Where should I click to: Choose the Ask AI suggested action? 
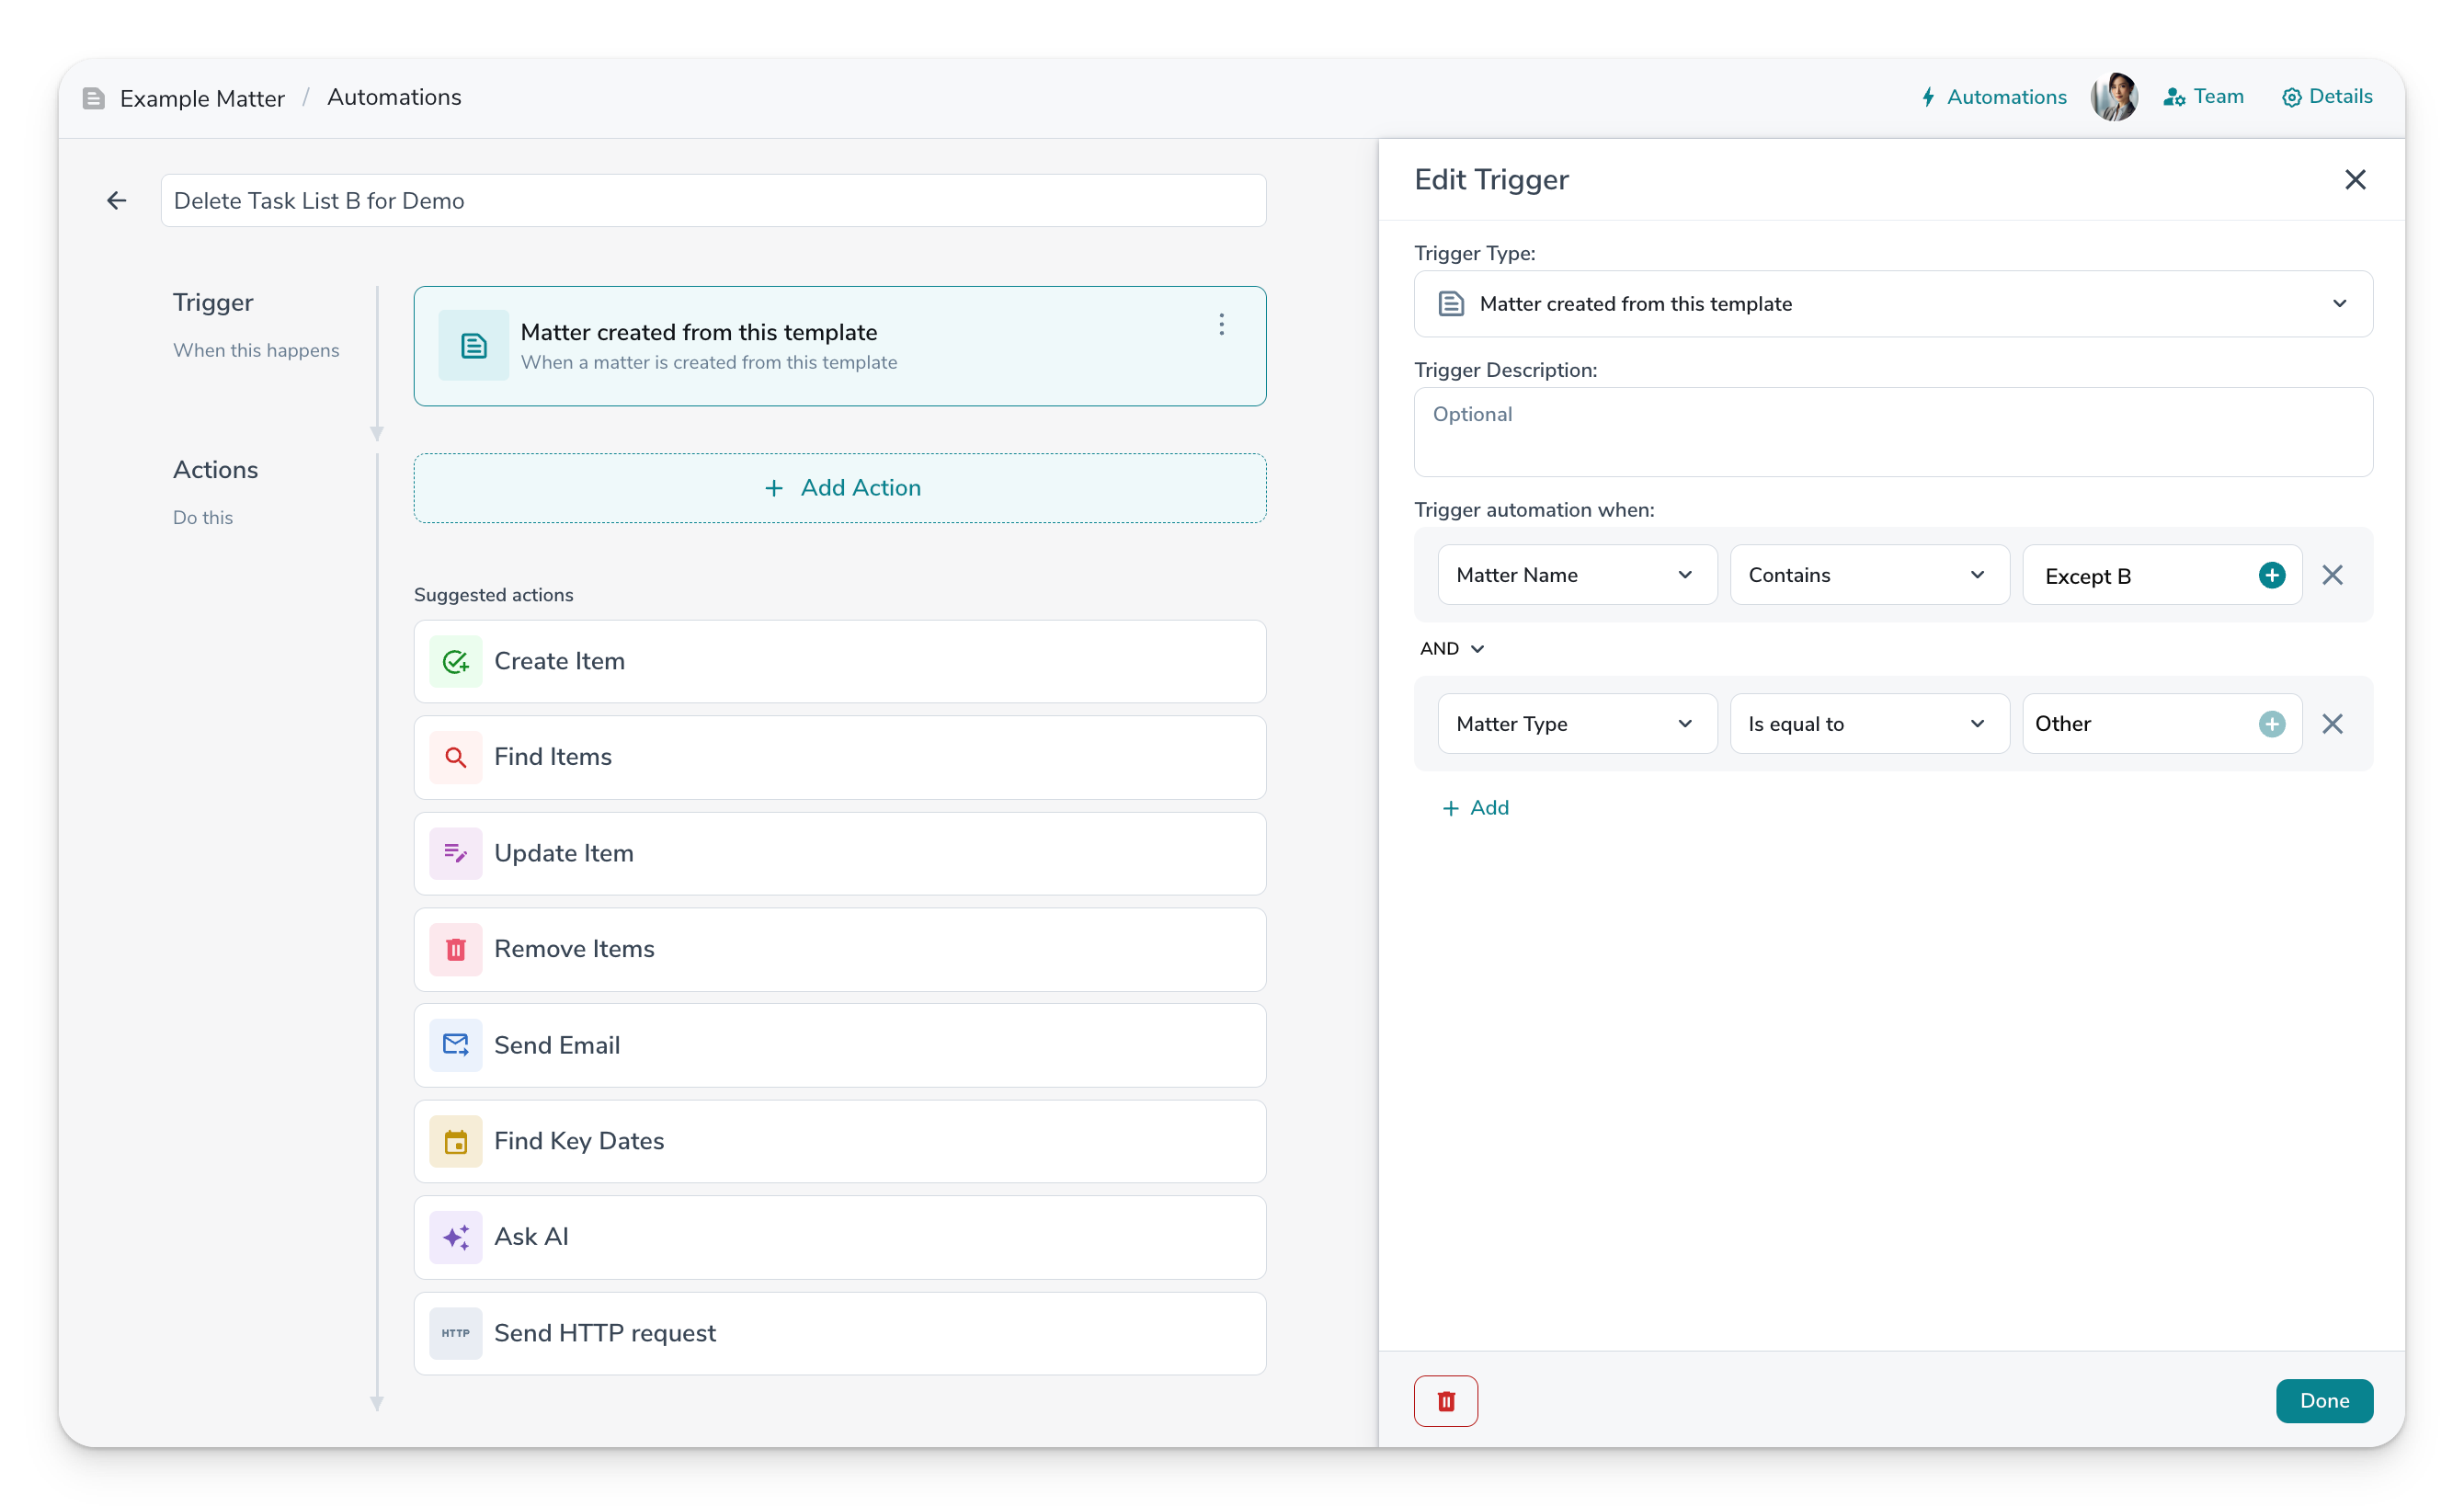point(839,1237)
